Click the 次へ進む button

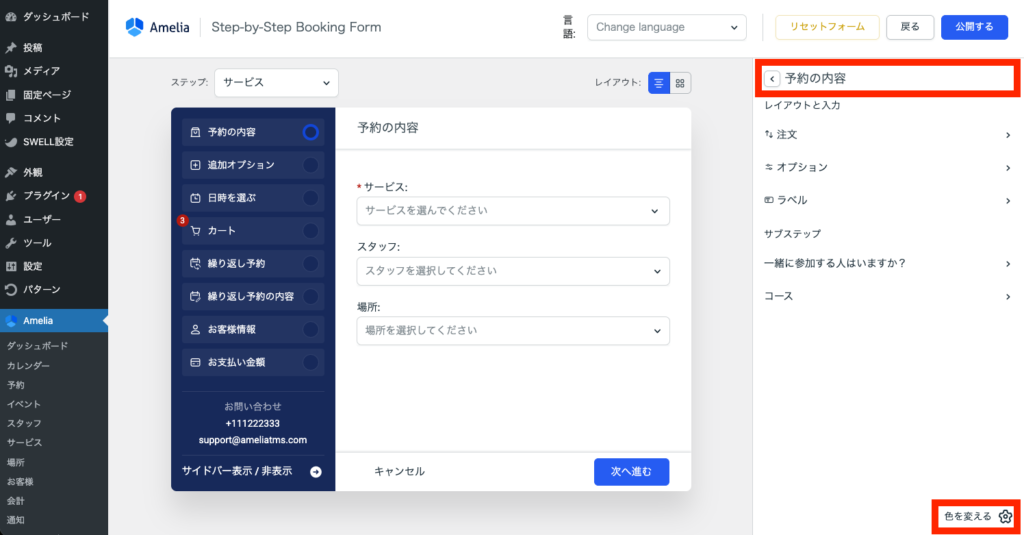tap(631, 471)
